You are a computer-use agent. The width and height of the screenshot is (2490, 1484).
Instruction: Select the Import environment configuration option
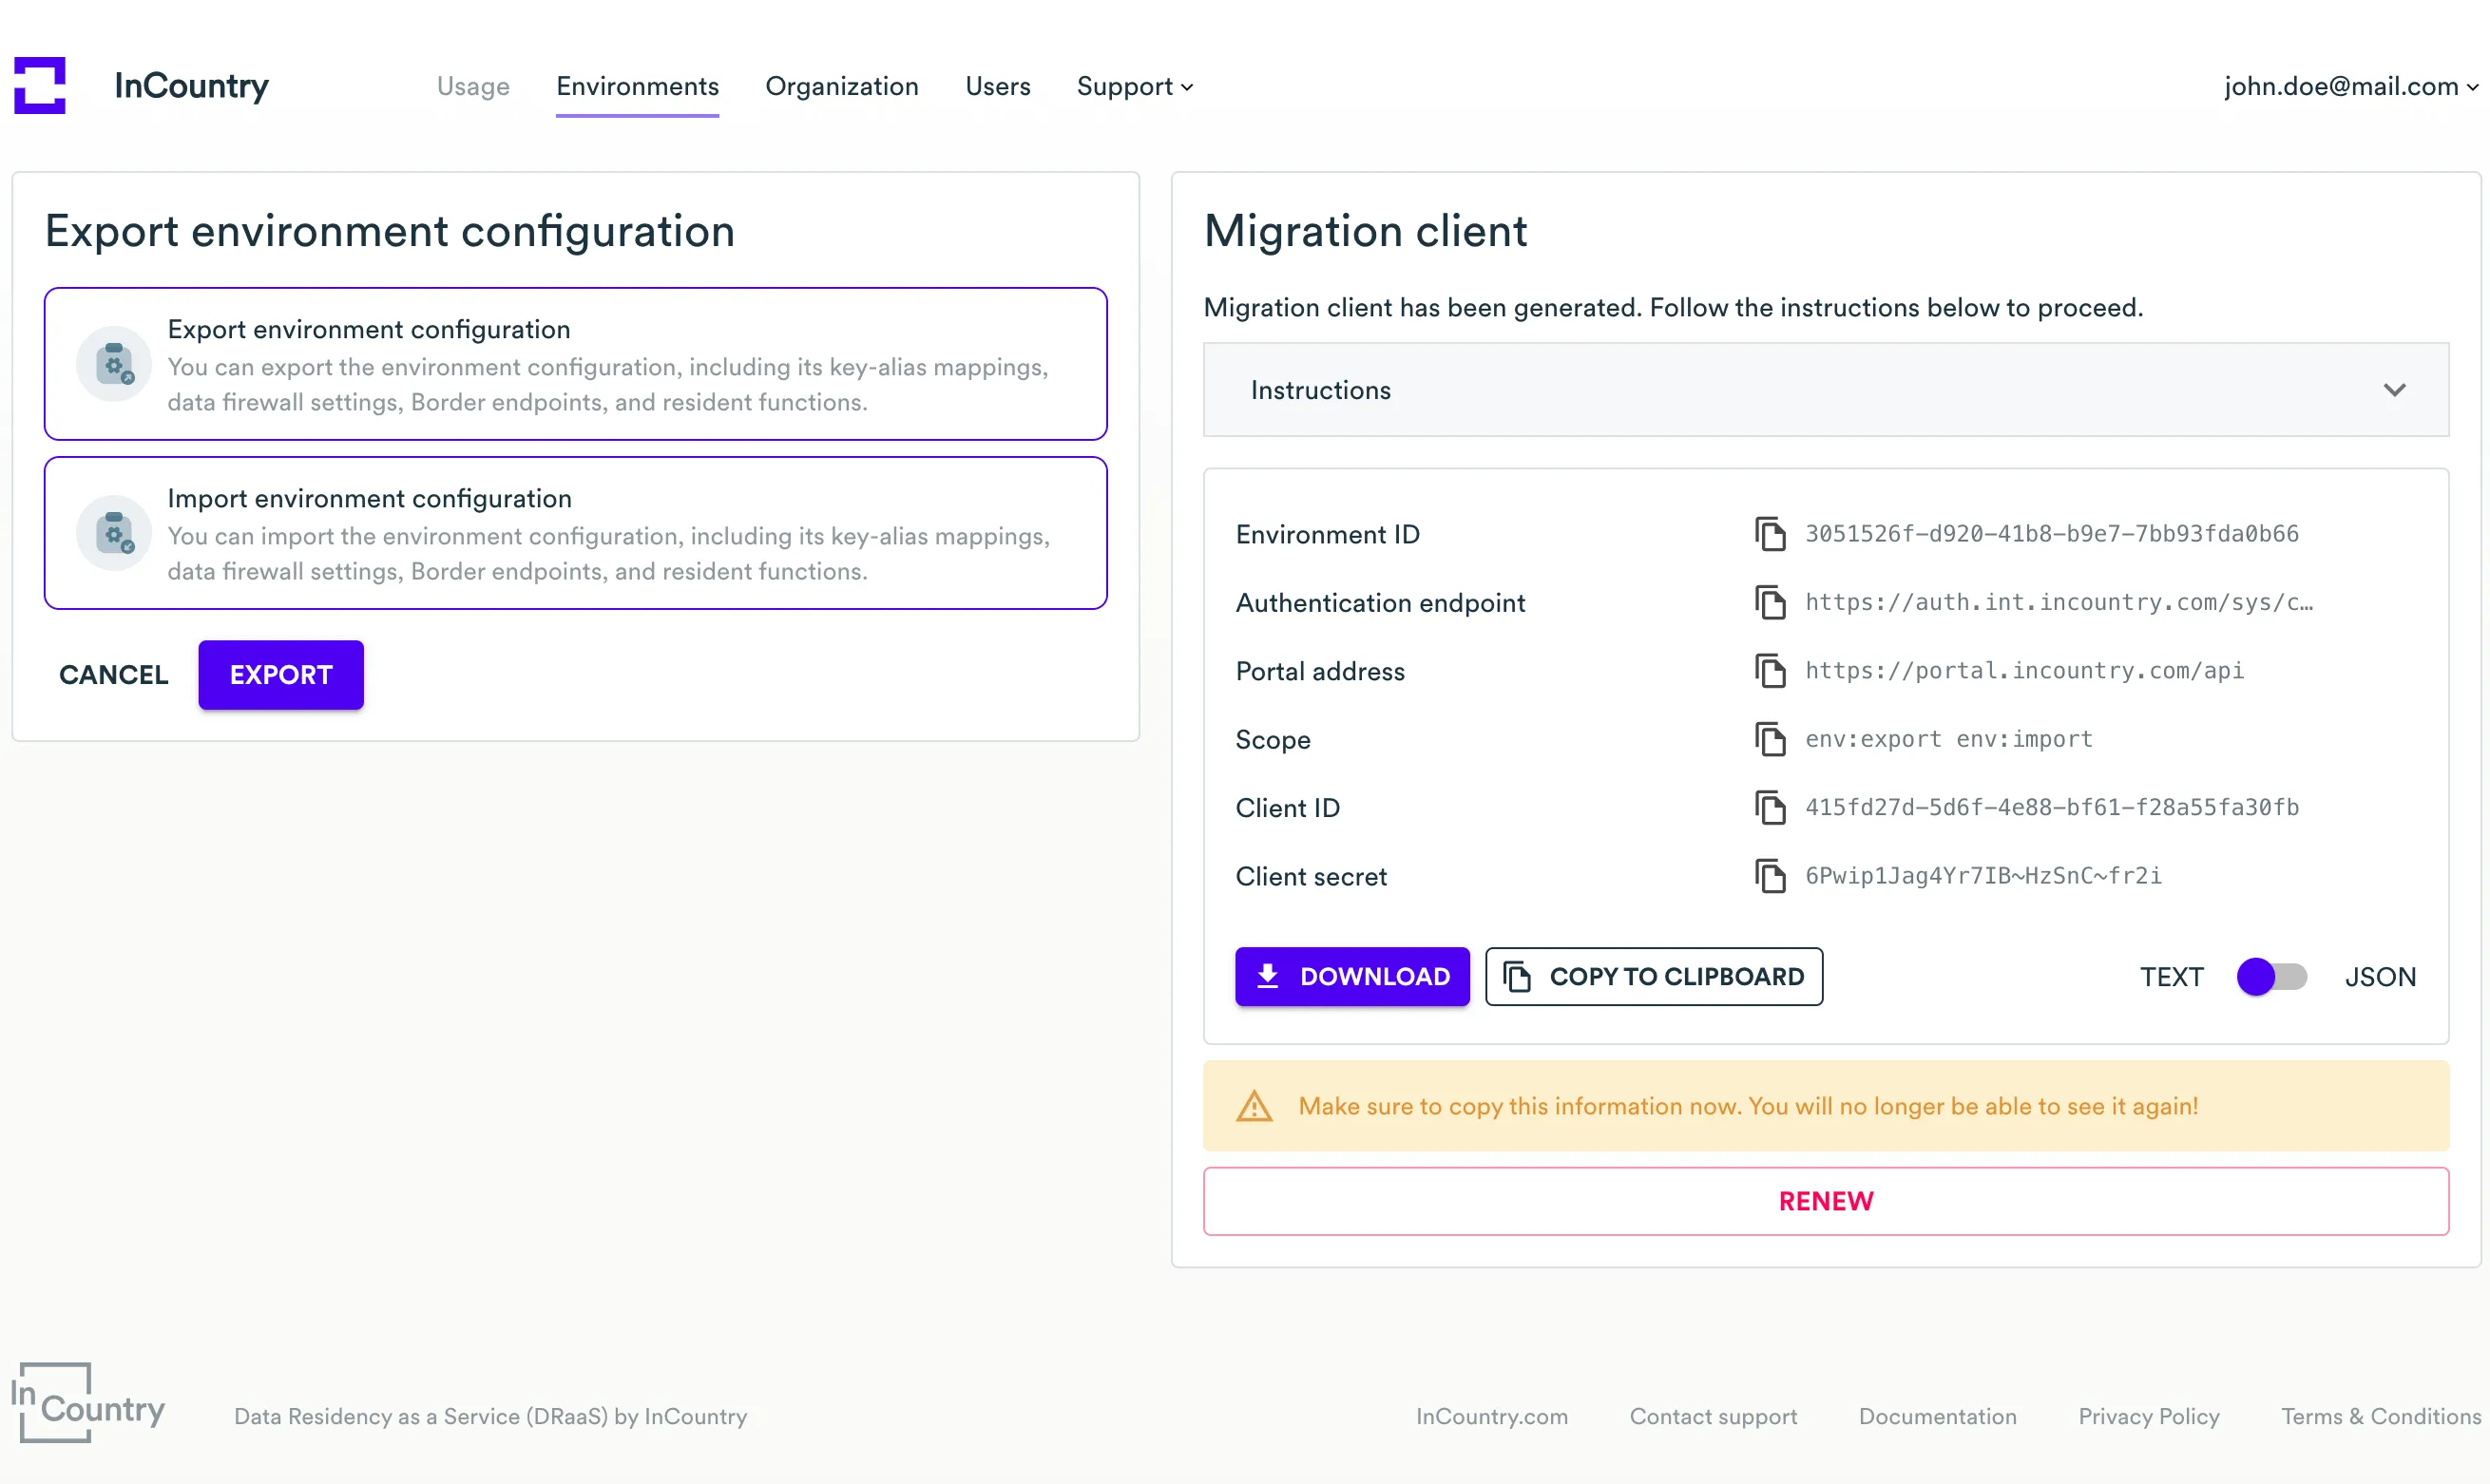(575, 533)
